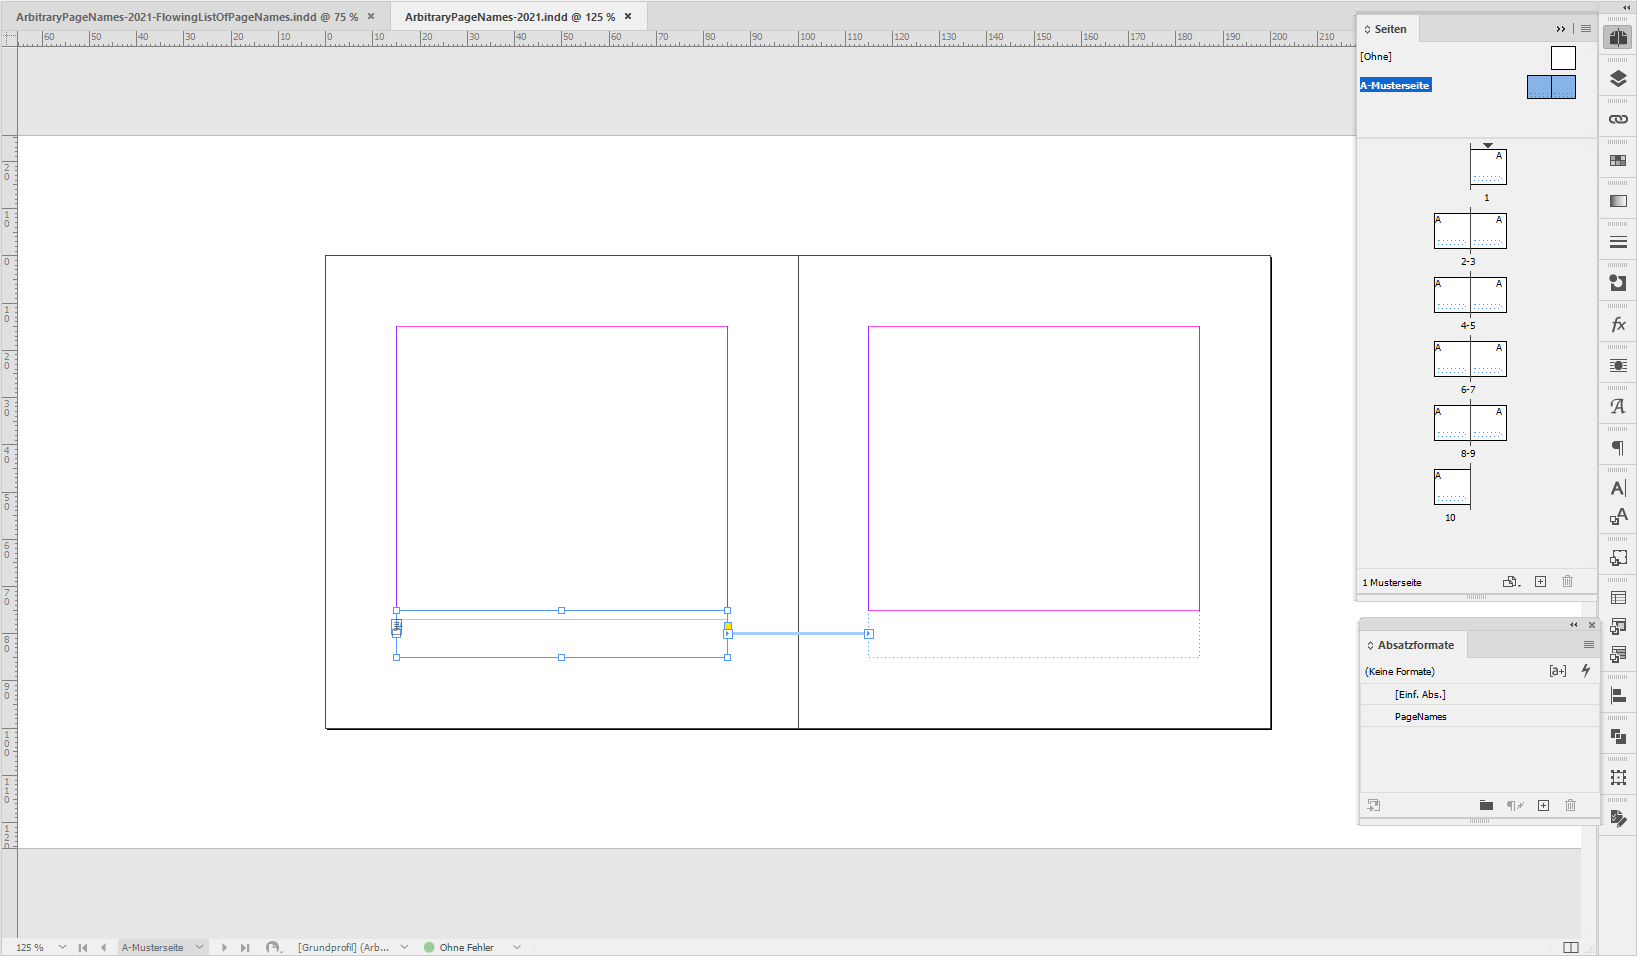Close the Absatzformate panel
Viewport: 1637px width, 956px height.
pos(1592,625)
